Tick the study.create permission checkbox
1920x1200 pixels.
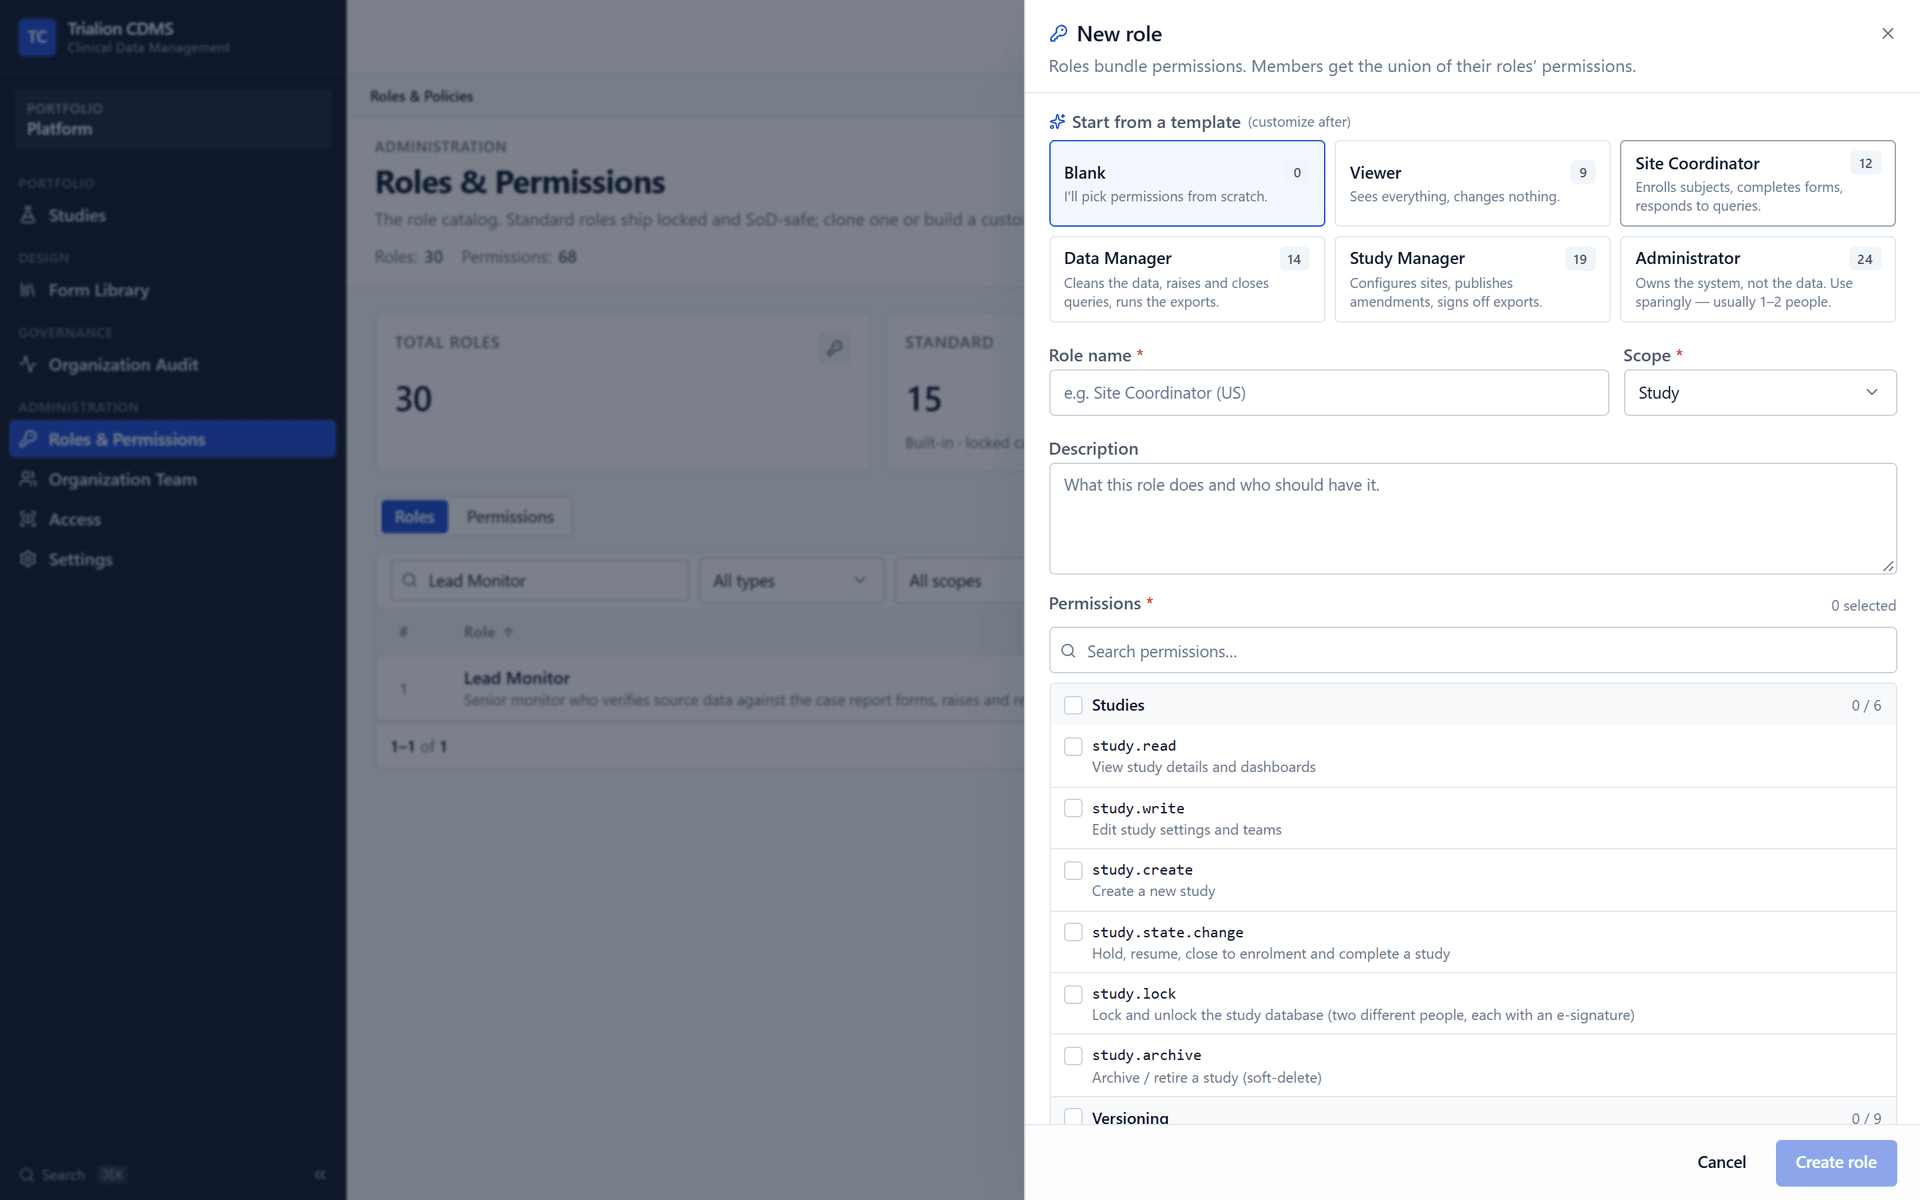pos(1073,870)
